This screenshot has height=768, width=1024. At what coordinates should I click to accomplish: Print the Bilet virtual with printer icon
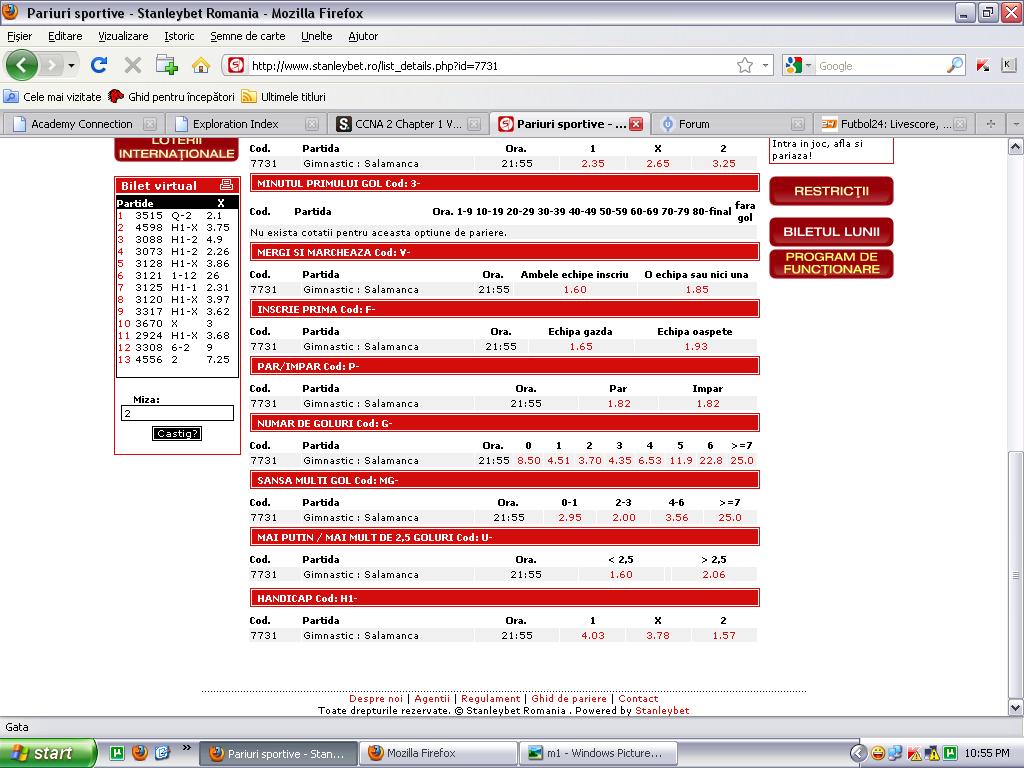[x=227, y=185]
